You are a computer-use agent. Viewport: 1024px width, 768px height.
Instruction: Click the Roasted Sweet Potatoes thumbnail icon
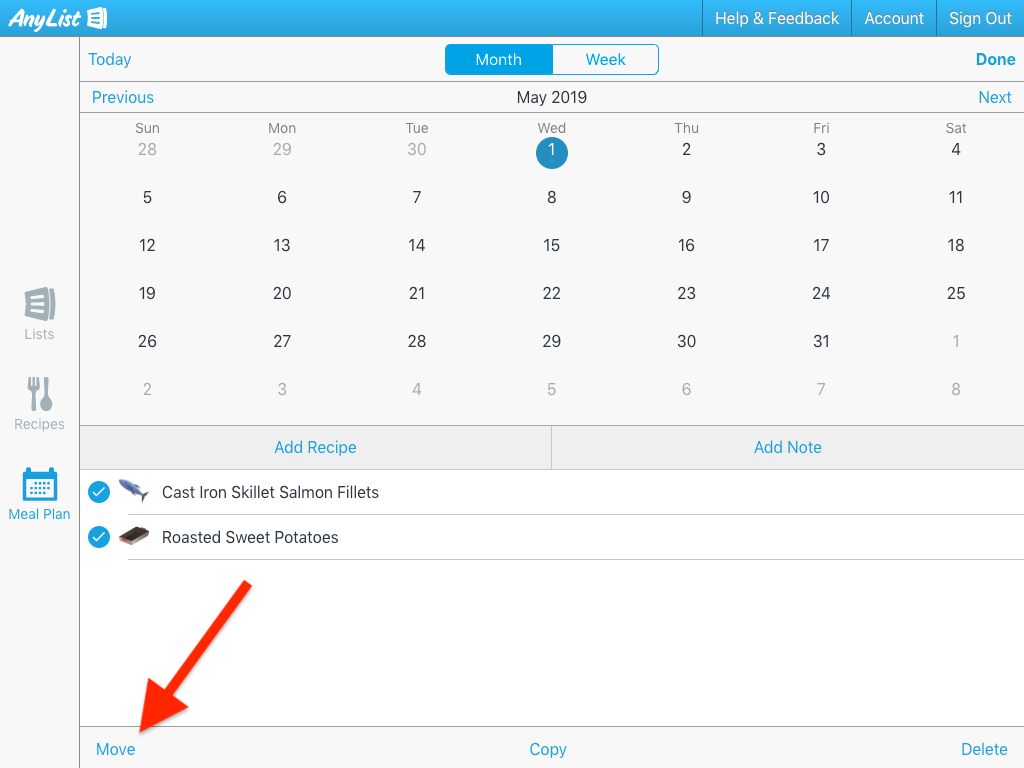pyautogui.click(x=134, y=537)
